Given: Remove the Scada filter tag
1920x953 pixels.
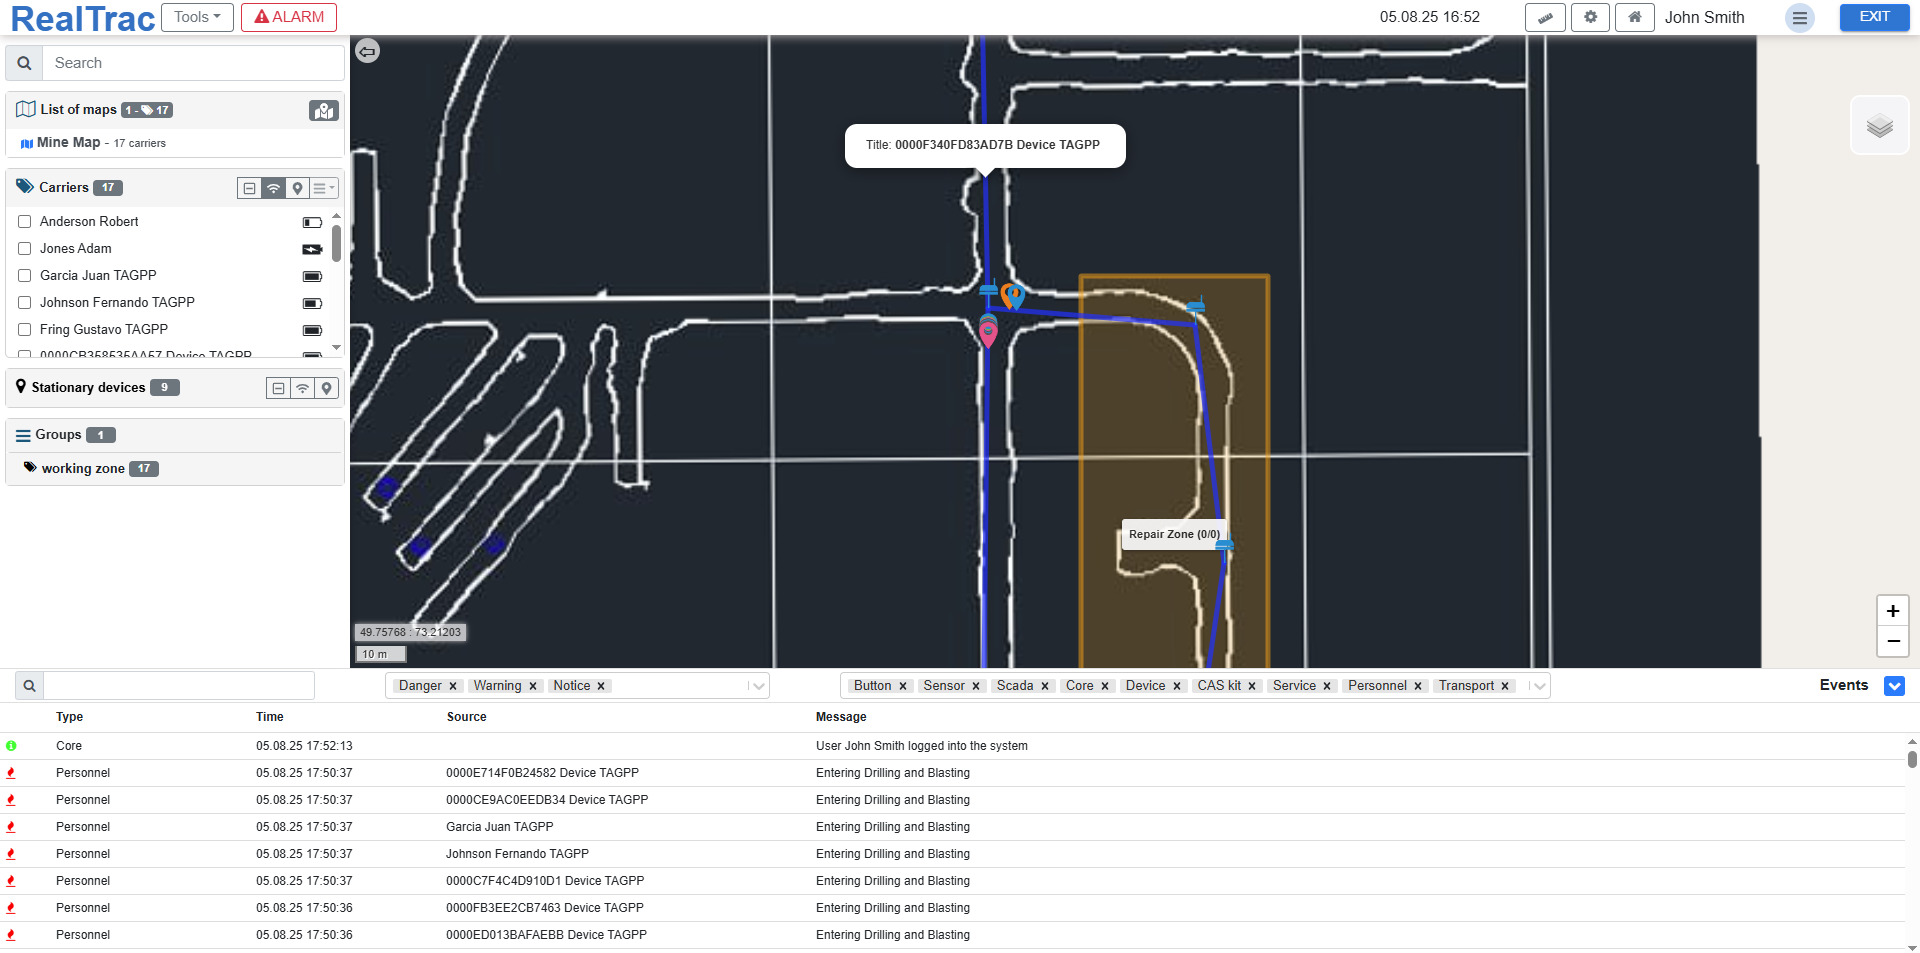Looking at the screenshot, I should click(x=1045, y=686).
